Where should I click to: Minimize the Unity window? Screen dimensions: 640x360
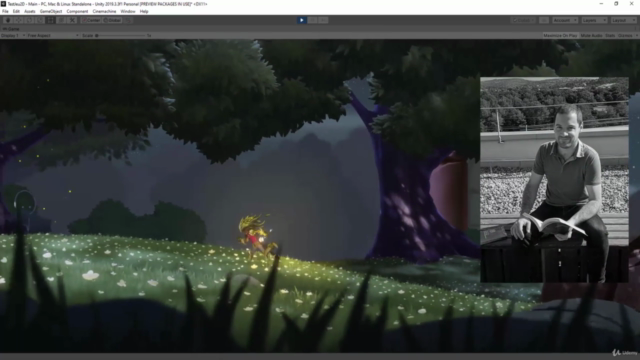click(x=601, y=4)
